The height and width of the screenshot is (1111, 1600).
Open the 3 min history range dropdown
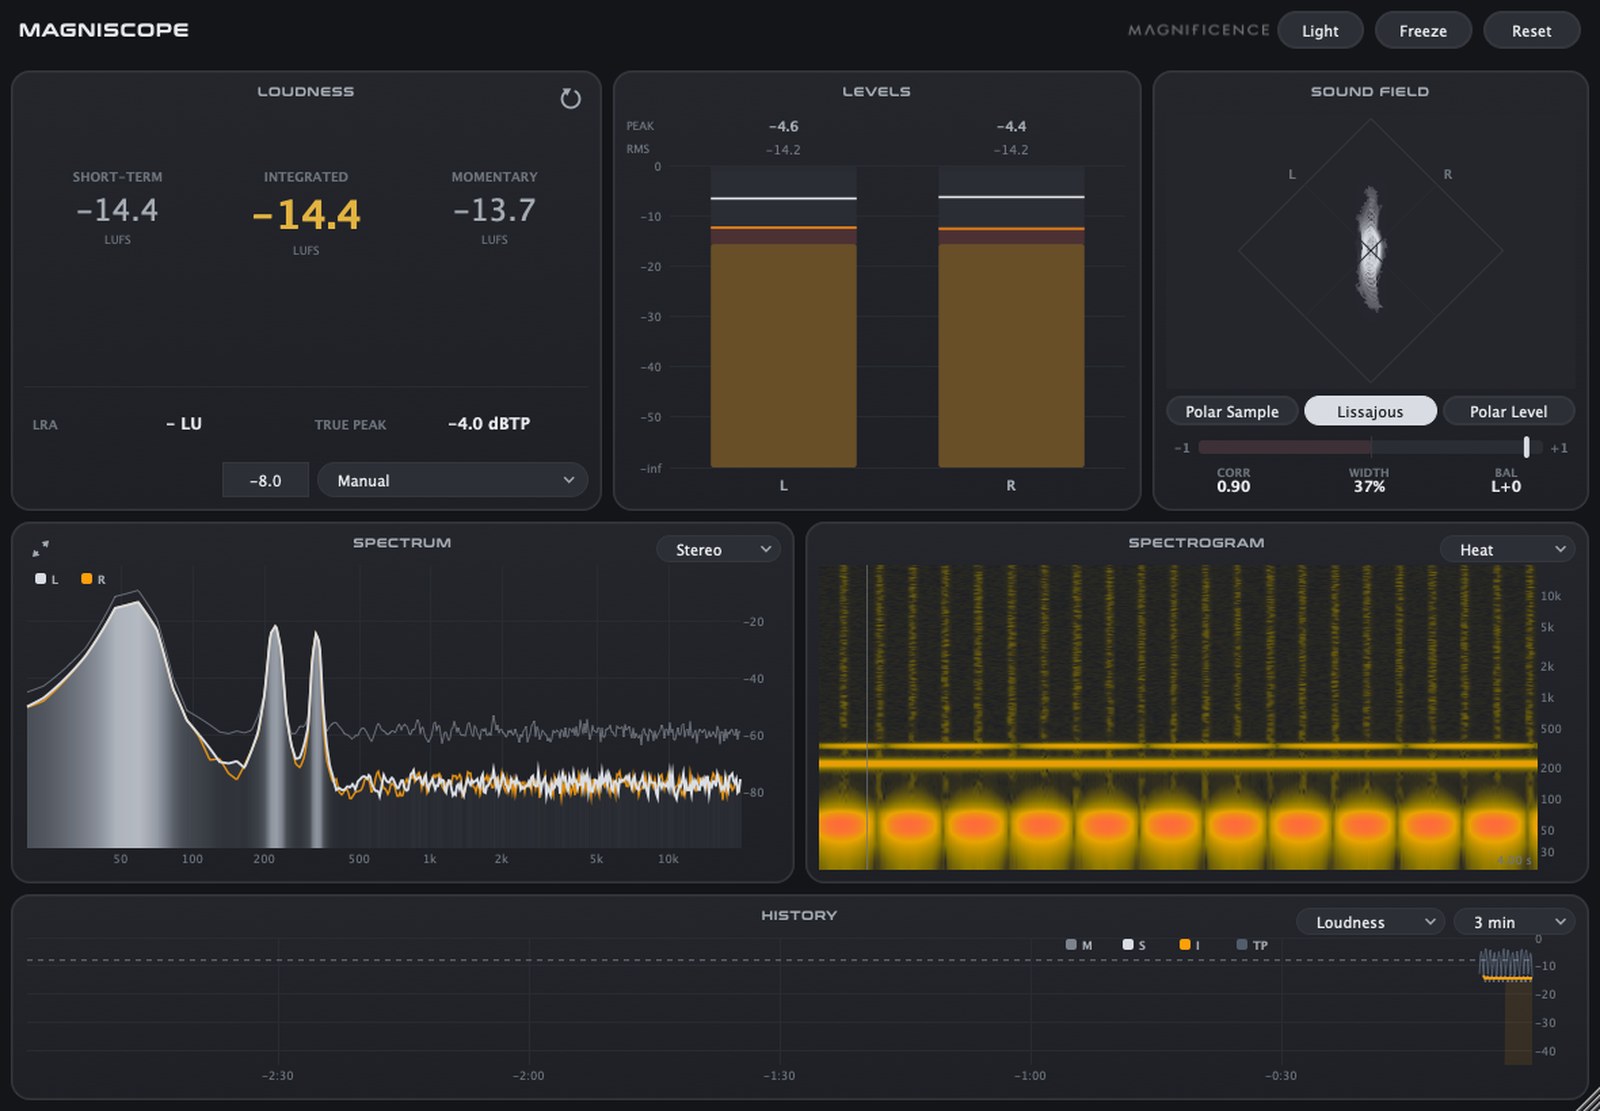pyautogui.click(x=1514, y=922)
